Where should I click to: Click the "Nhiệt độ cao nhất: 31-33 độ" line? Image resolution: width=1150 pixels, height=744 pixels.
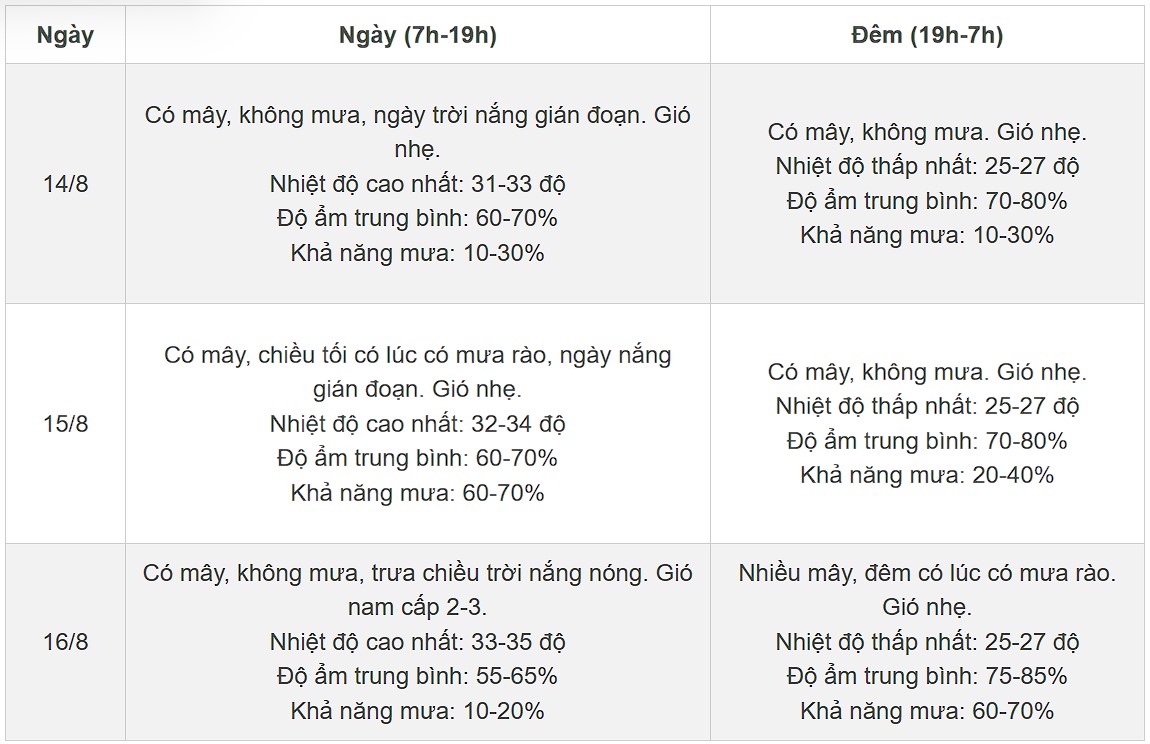point(417,184)
